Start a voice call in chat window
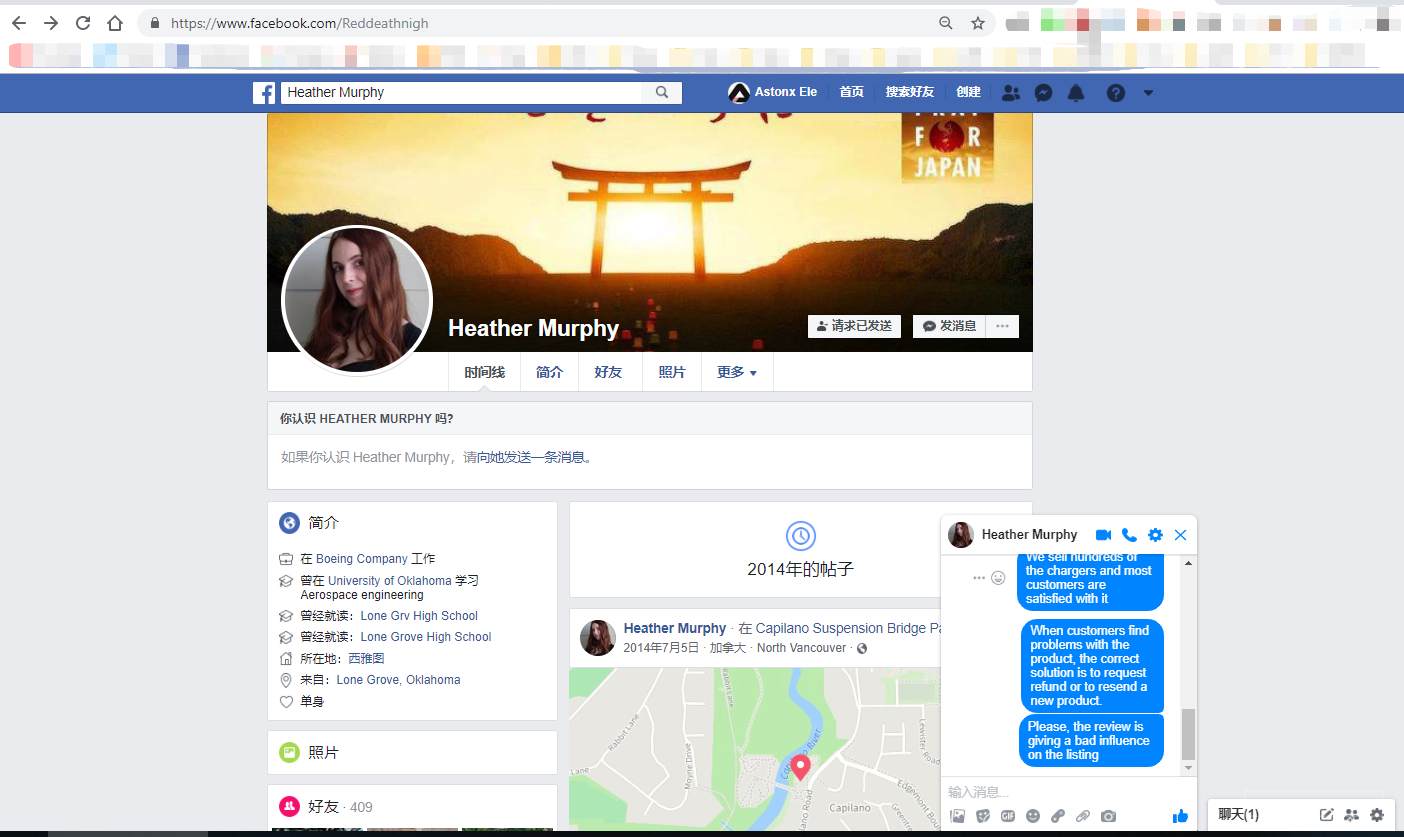1404x837 pixels. point(1129,535)
